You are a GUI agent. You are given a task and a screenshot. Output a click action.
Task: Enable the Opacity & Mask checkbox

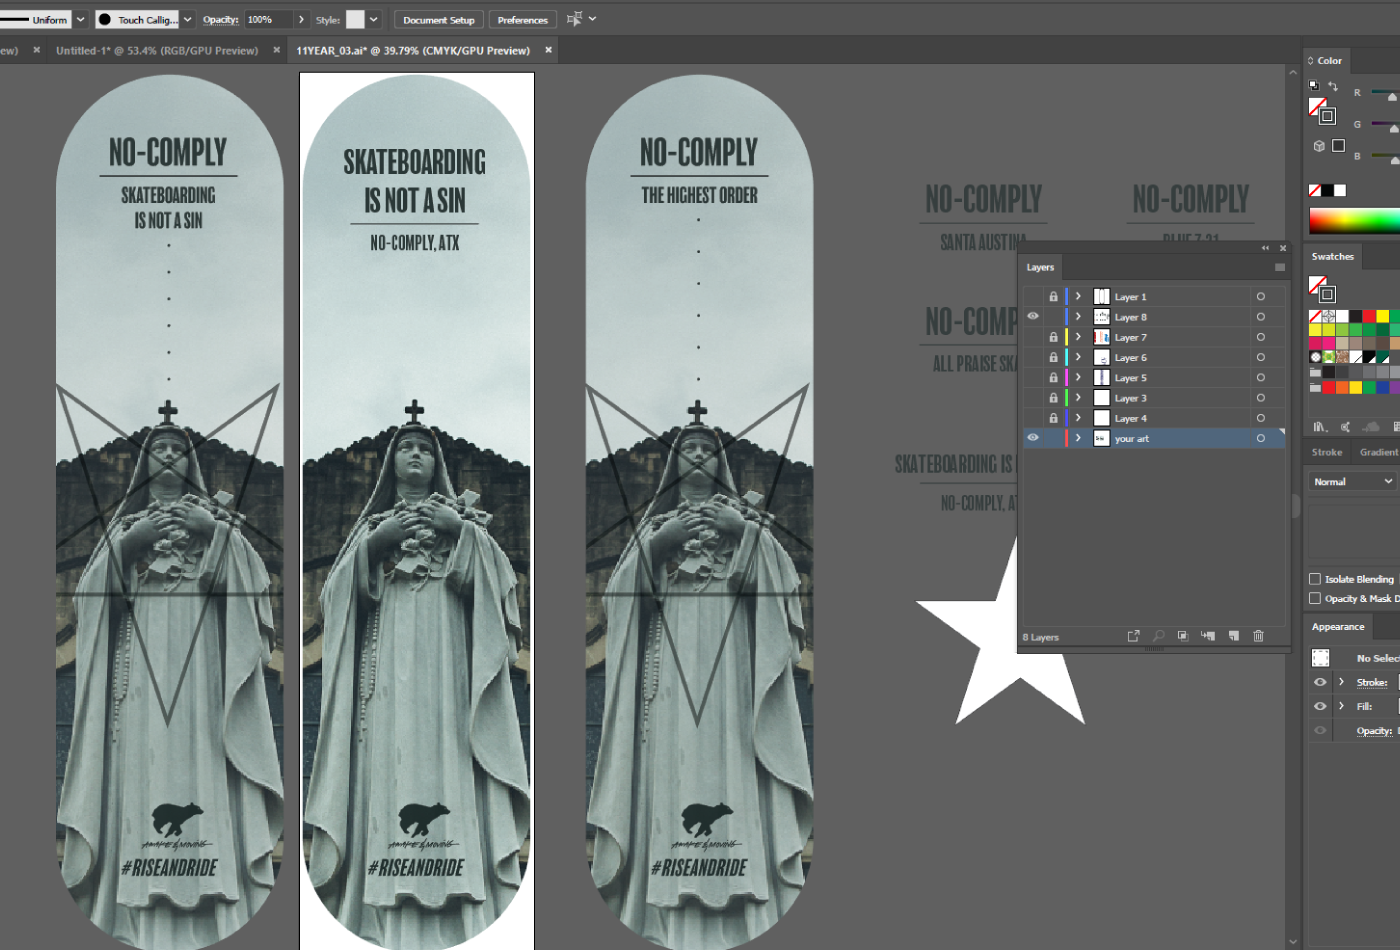1315,598
